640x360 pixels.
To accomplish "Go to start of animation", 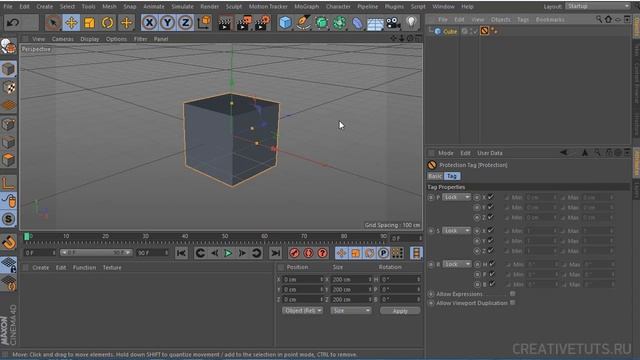I will [x=181, y=253].
